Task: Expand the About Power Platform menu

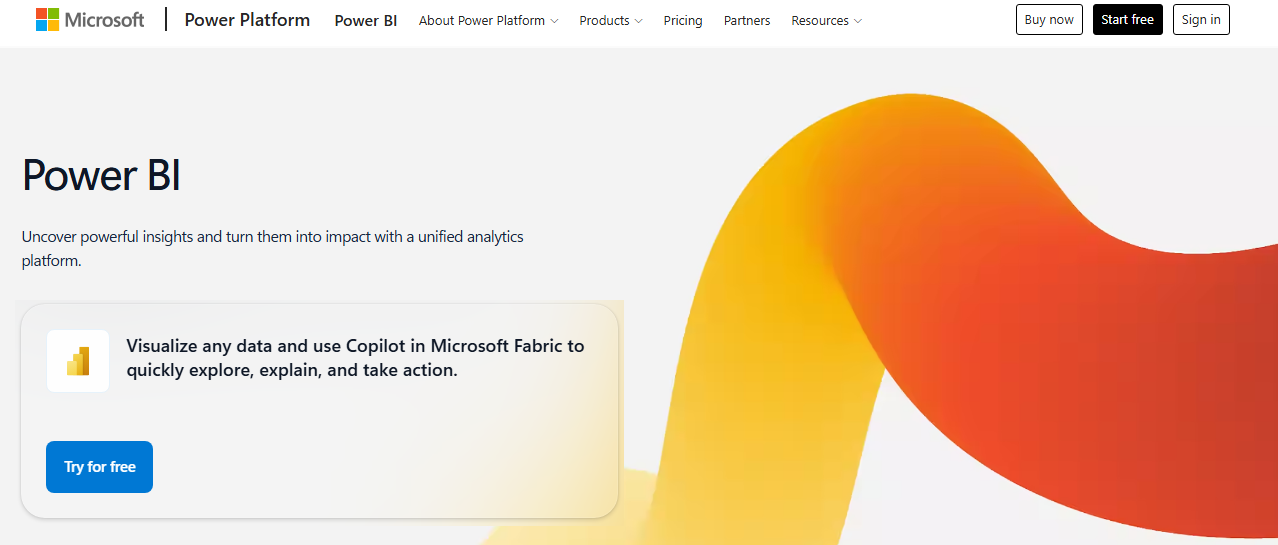Action: click(x=489, y=20)
